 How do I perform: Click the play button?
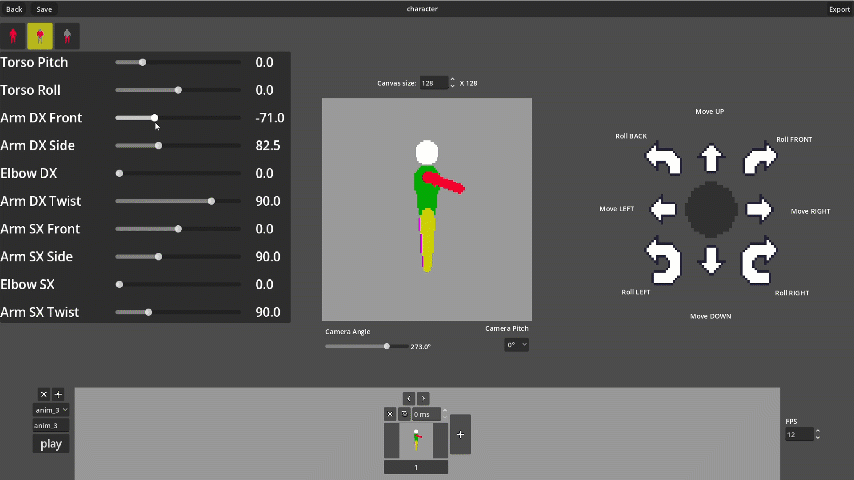51,444
